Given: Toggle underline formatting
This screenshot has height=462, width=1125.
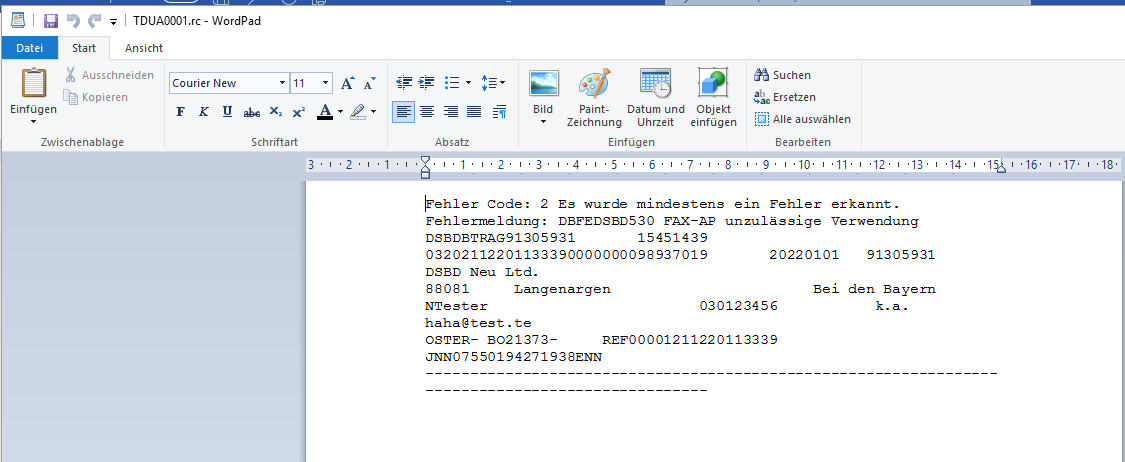Looking at the screenshot, I should click(227, 111).
